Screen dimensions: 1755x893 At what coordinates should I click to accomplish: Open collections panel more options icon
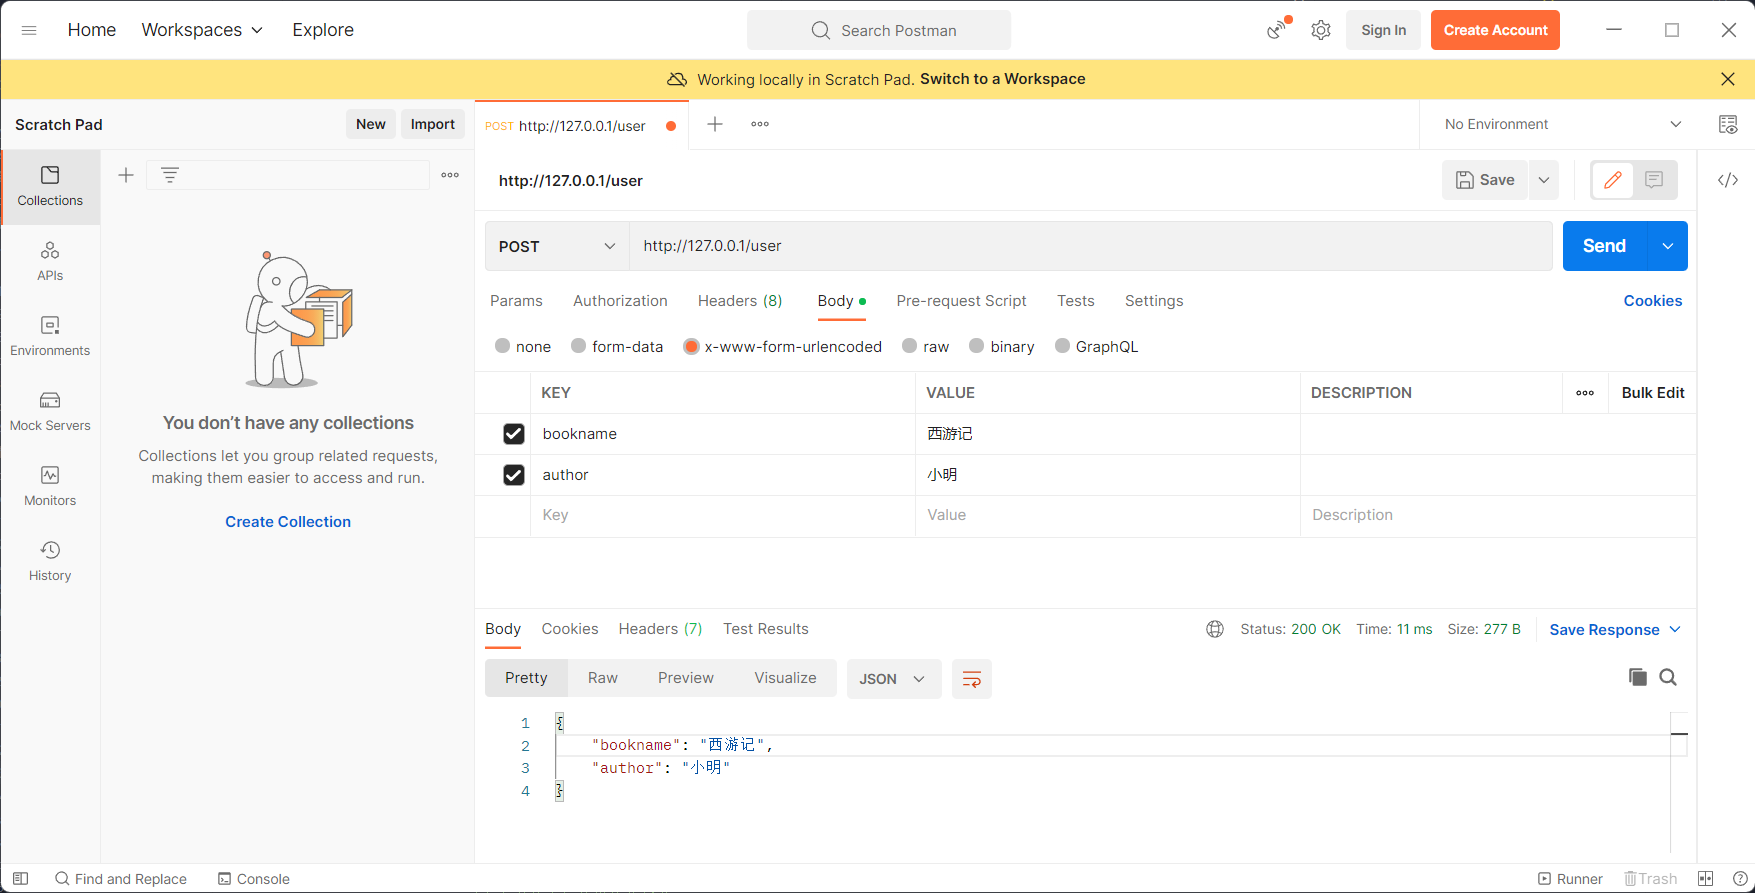coord(450,175)
